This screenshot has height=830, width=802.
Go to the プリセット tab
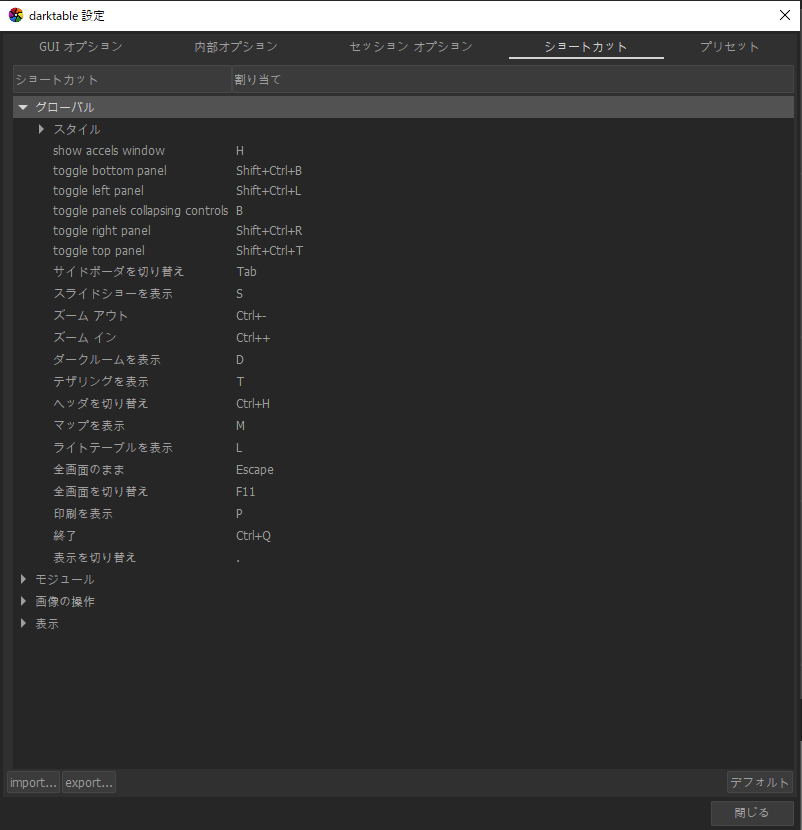729,47
